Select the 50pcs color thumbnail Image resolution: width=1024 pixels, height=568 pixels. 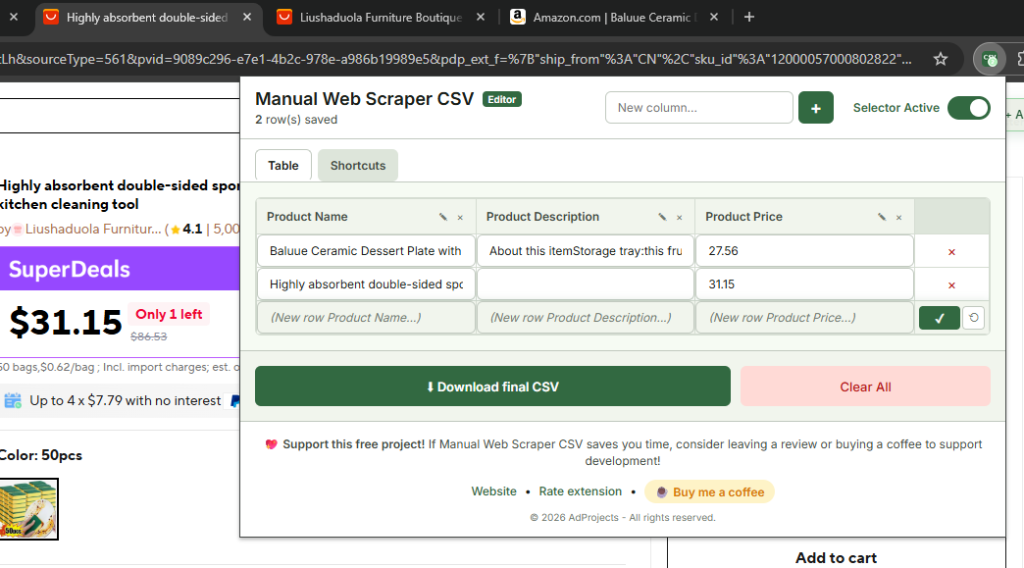(29, 509)
